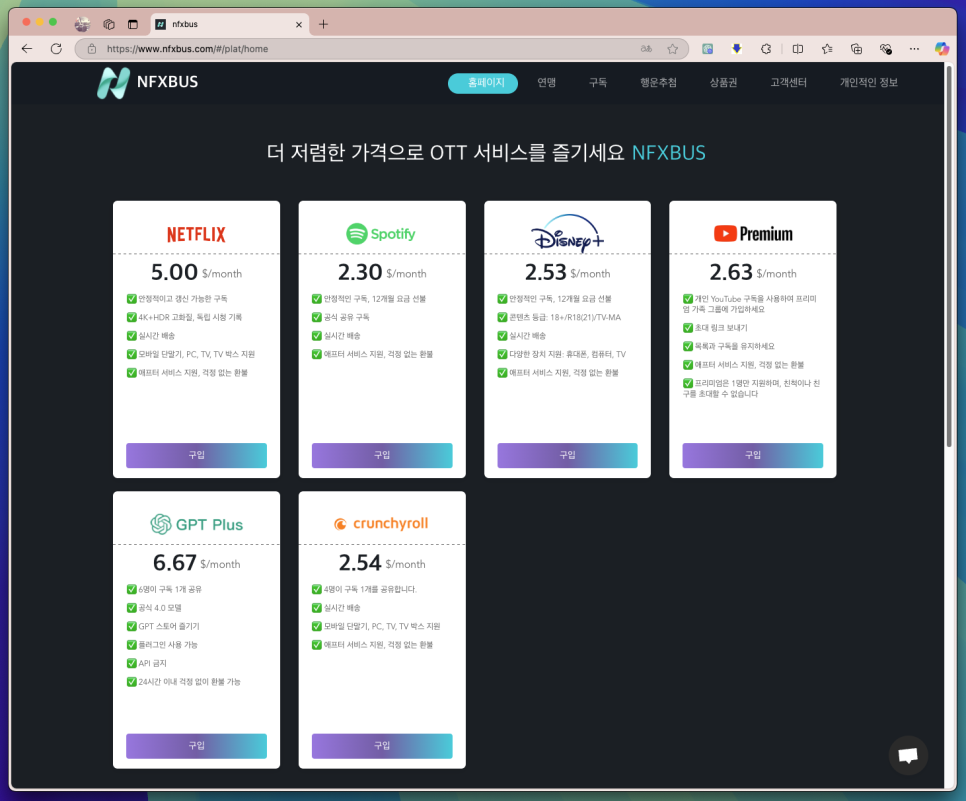Image resolution: width=966 pixels, height=801 pixels.
Task: Click the Disney+ logo
Action: 567,232
